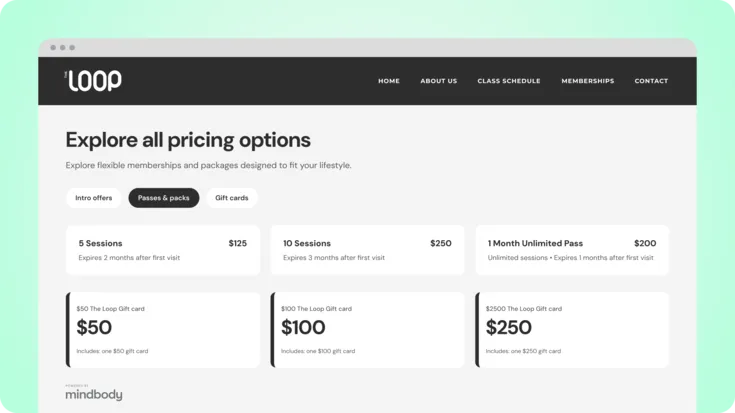735x413 pixels.
Task: Switch to the Intro offers tab
Action: [94, 198]
